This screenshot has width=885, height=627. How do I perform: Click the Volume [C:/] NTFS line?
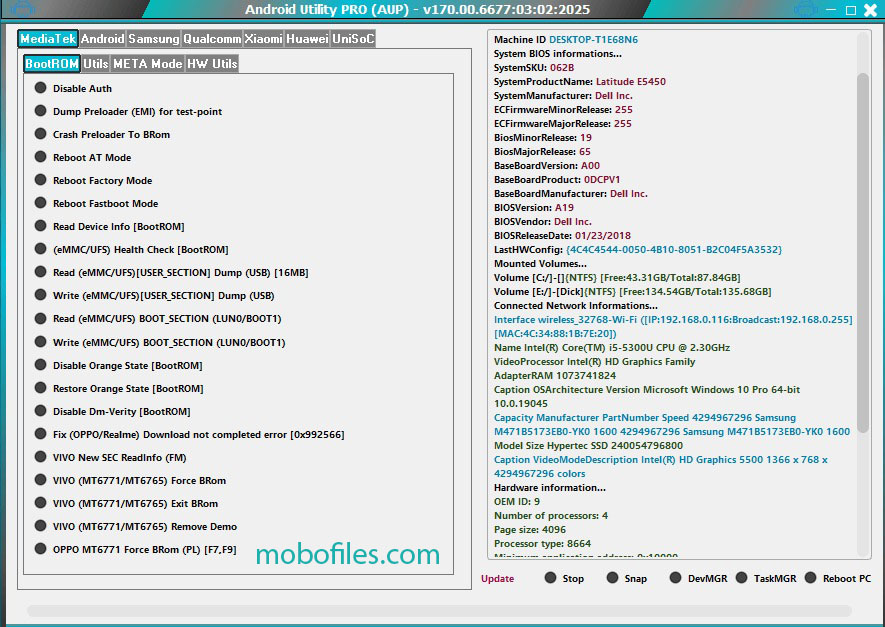[x=617, y=278]
